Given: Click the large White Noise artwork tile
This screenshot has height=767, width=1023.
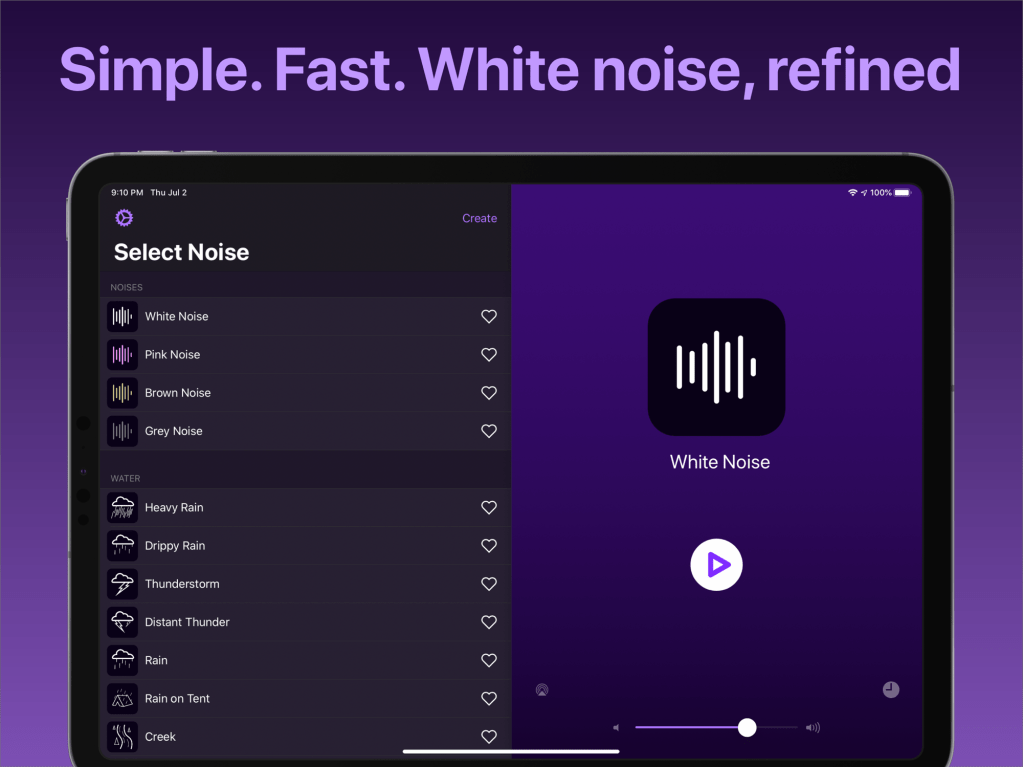Looking at the screenshot, I should click(716, 366).
